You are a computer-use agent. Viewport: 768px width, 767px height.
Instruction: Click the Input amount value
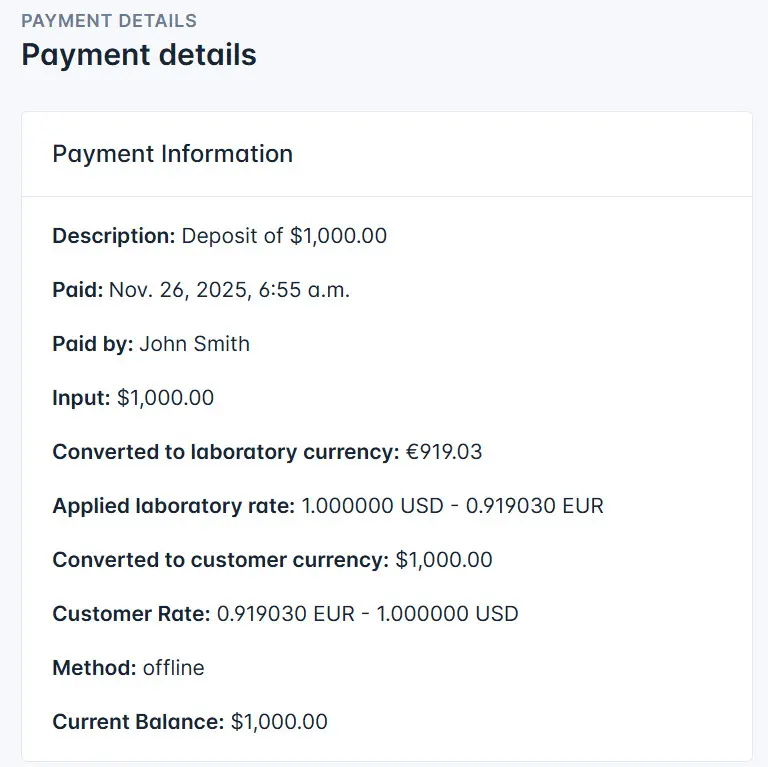point(165,398)
